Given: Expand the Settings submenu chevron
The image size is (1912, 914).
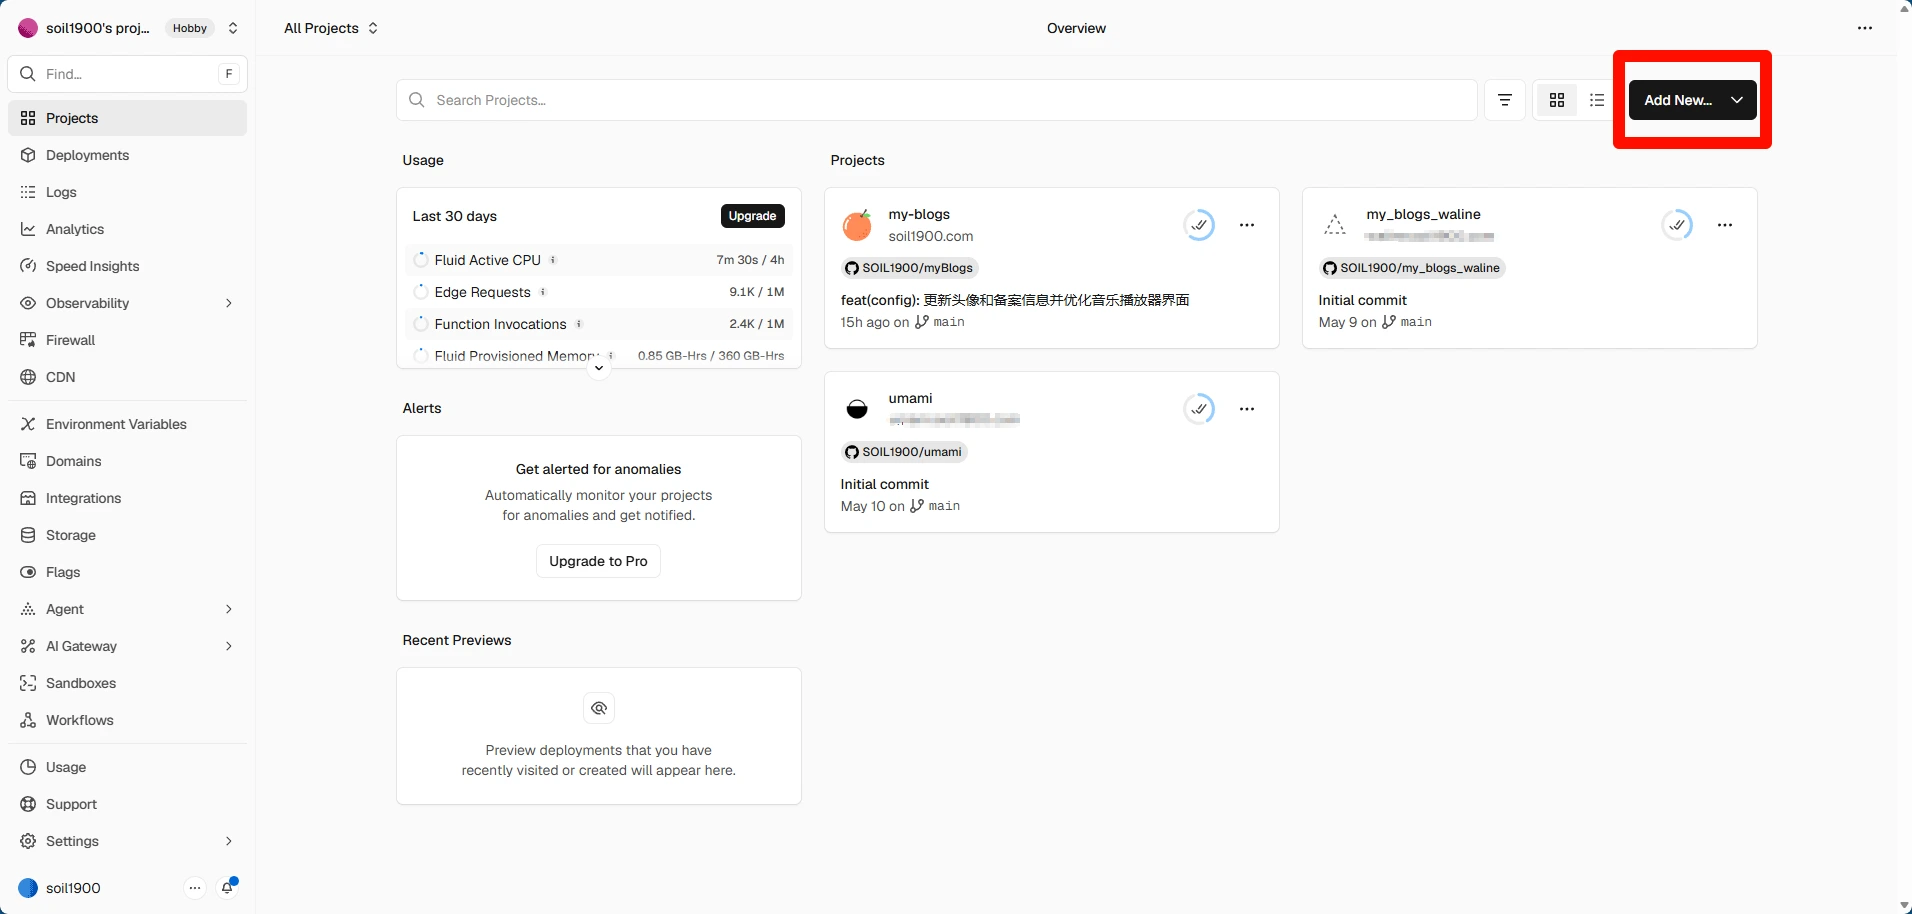Looking at the screenshot, I should pos(229,841).
